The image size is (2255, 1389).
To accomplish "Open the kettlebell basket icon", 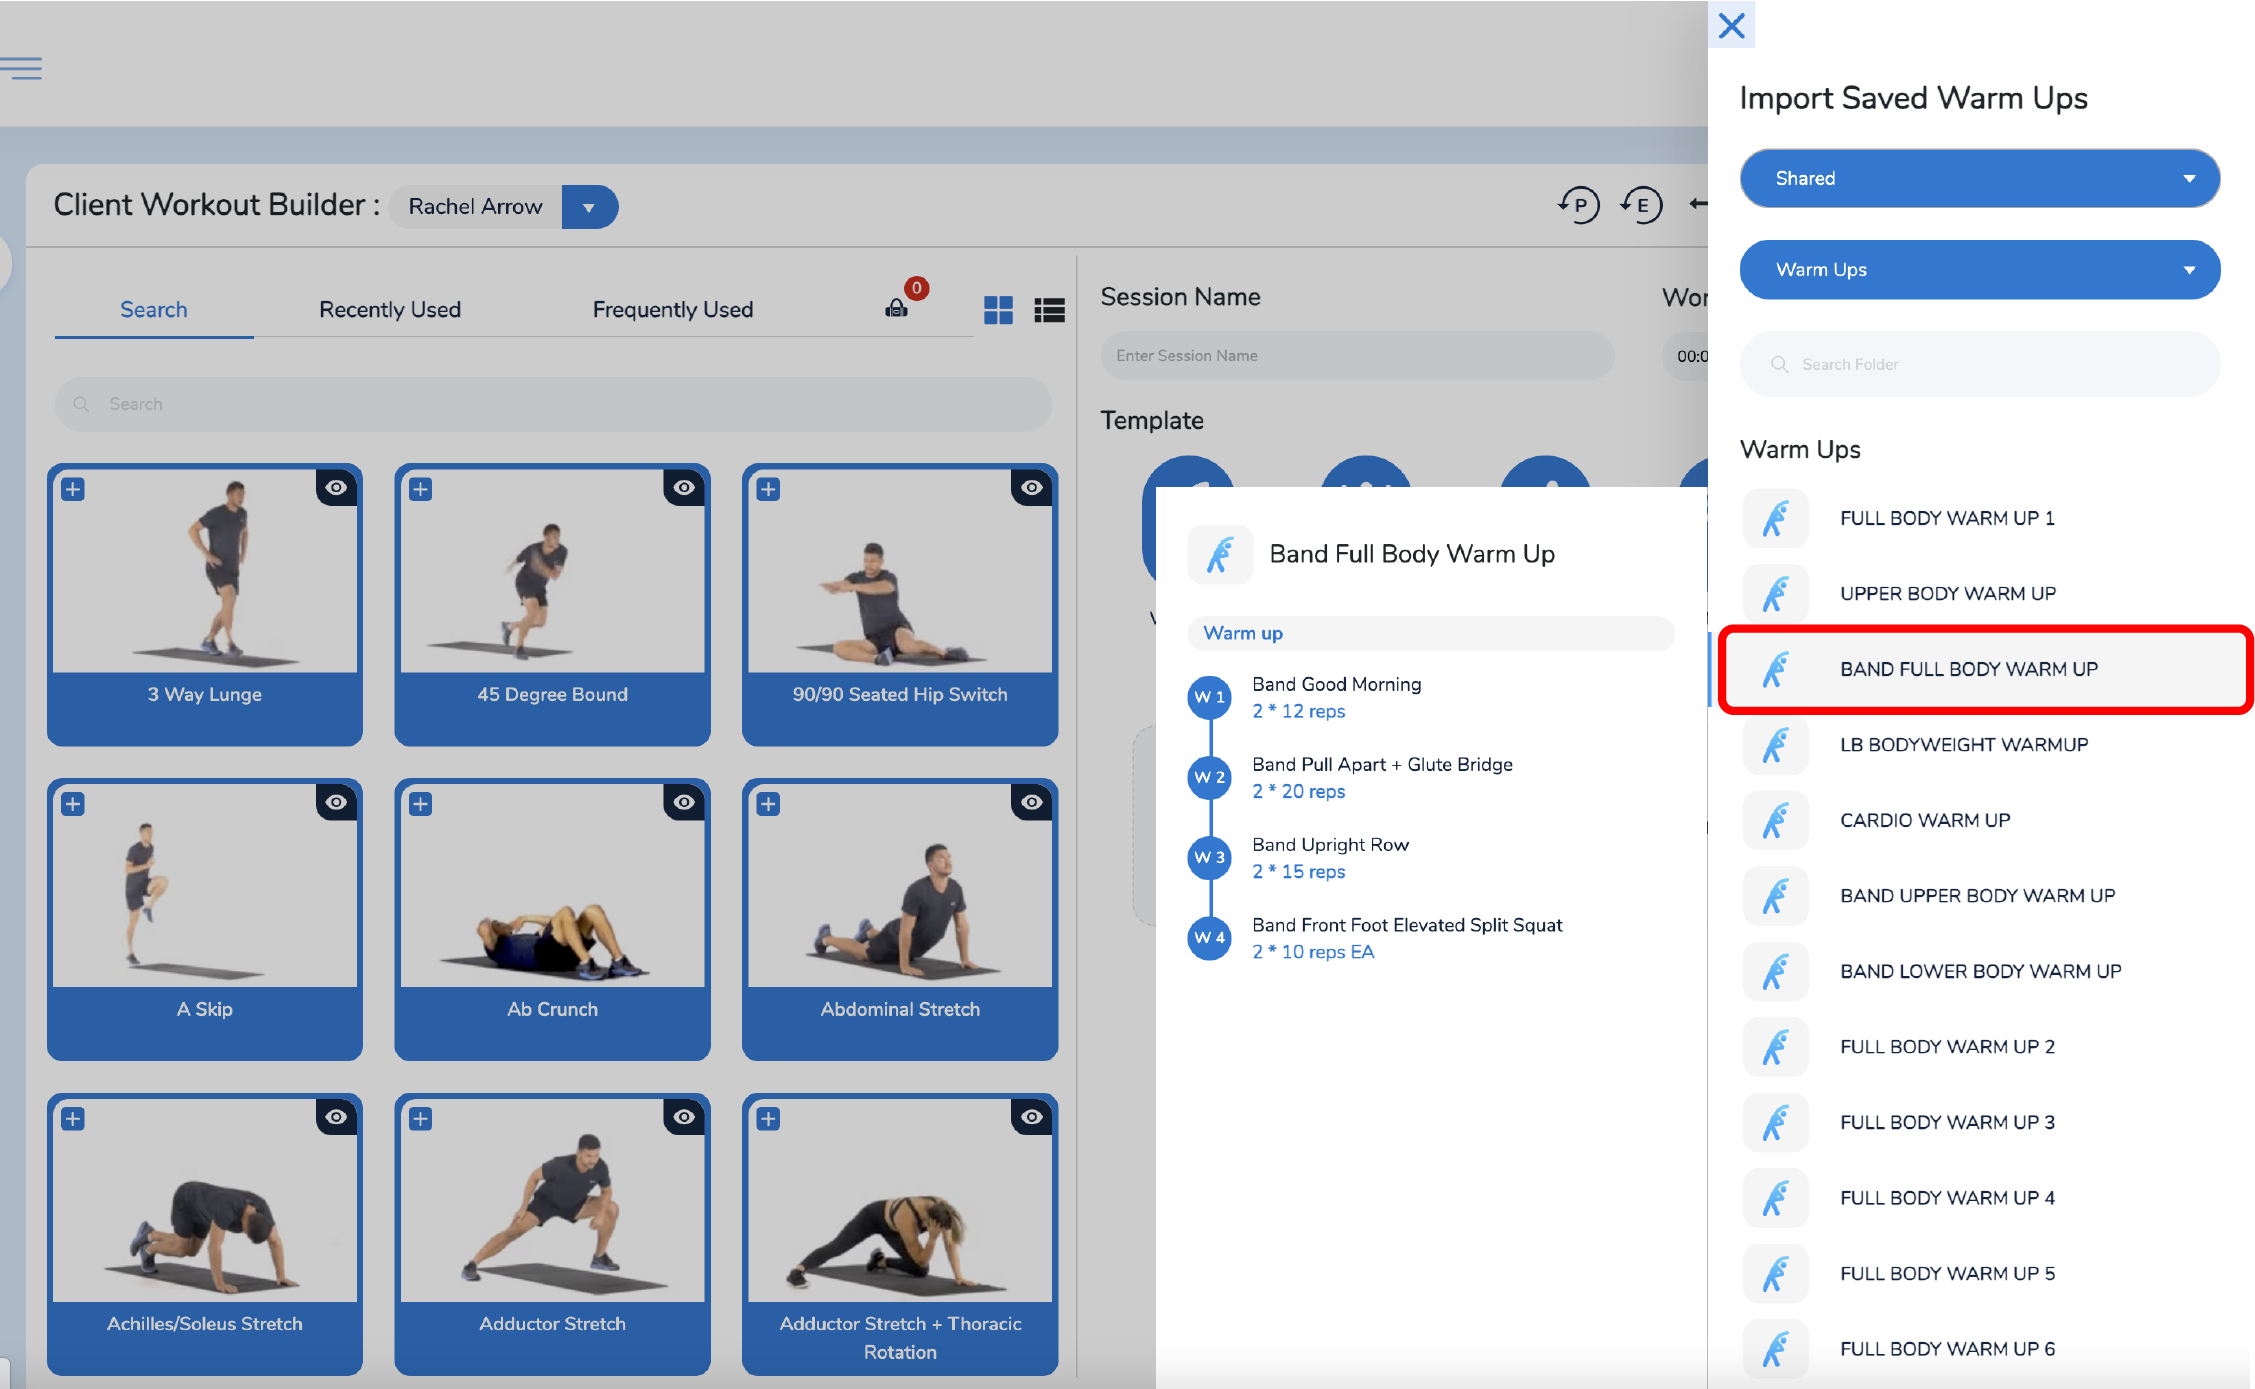I will coord(897,308).
